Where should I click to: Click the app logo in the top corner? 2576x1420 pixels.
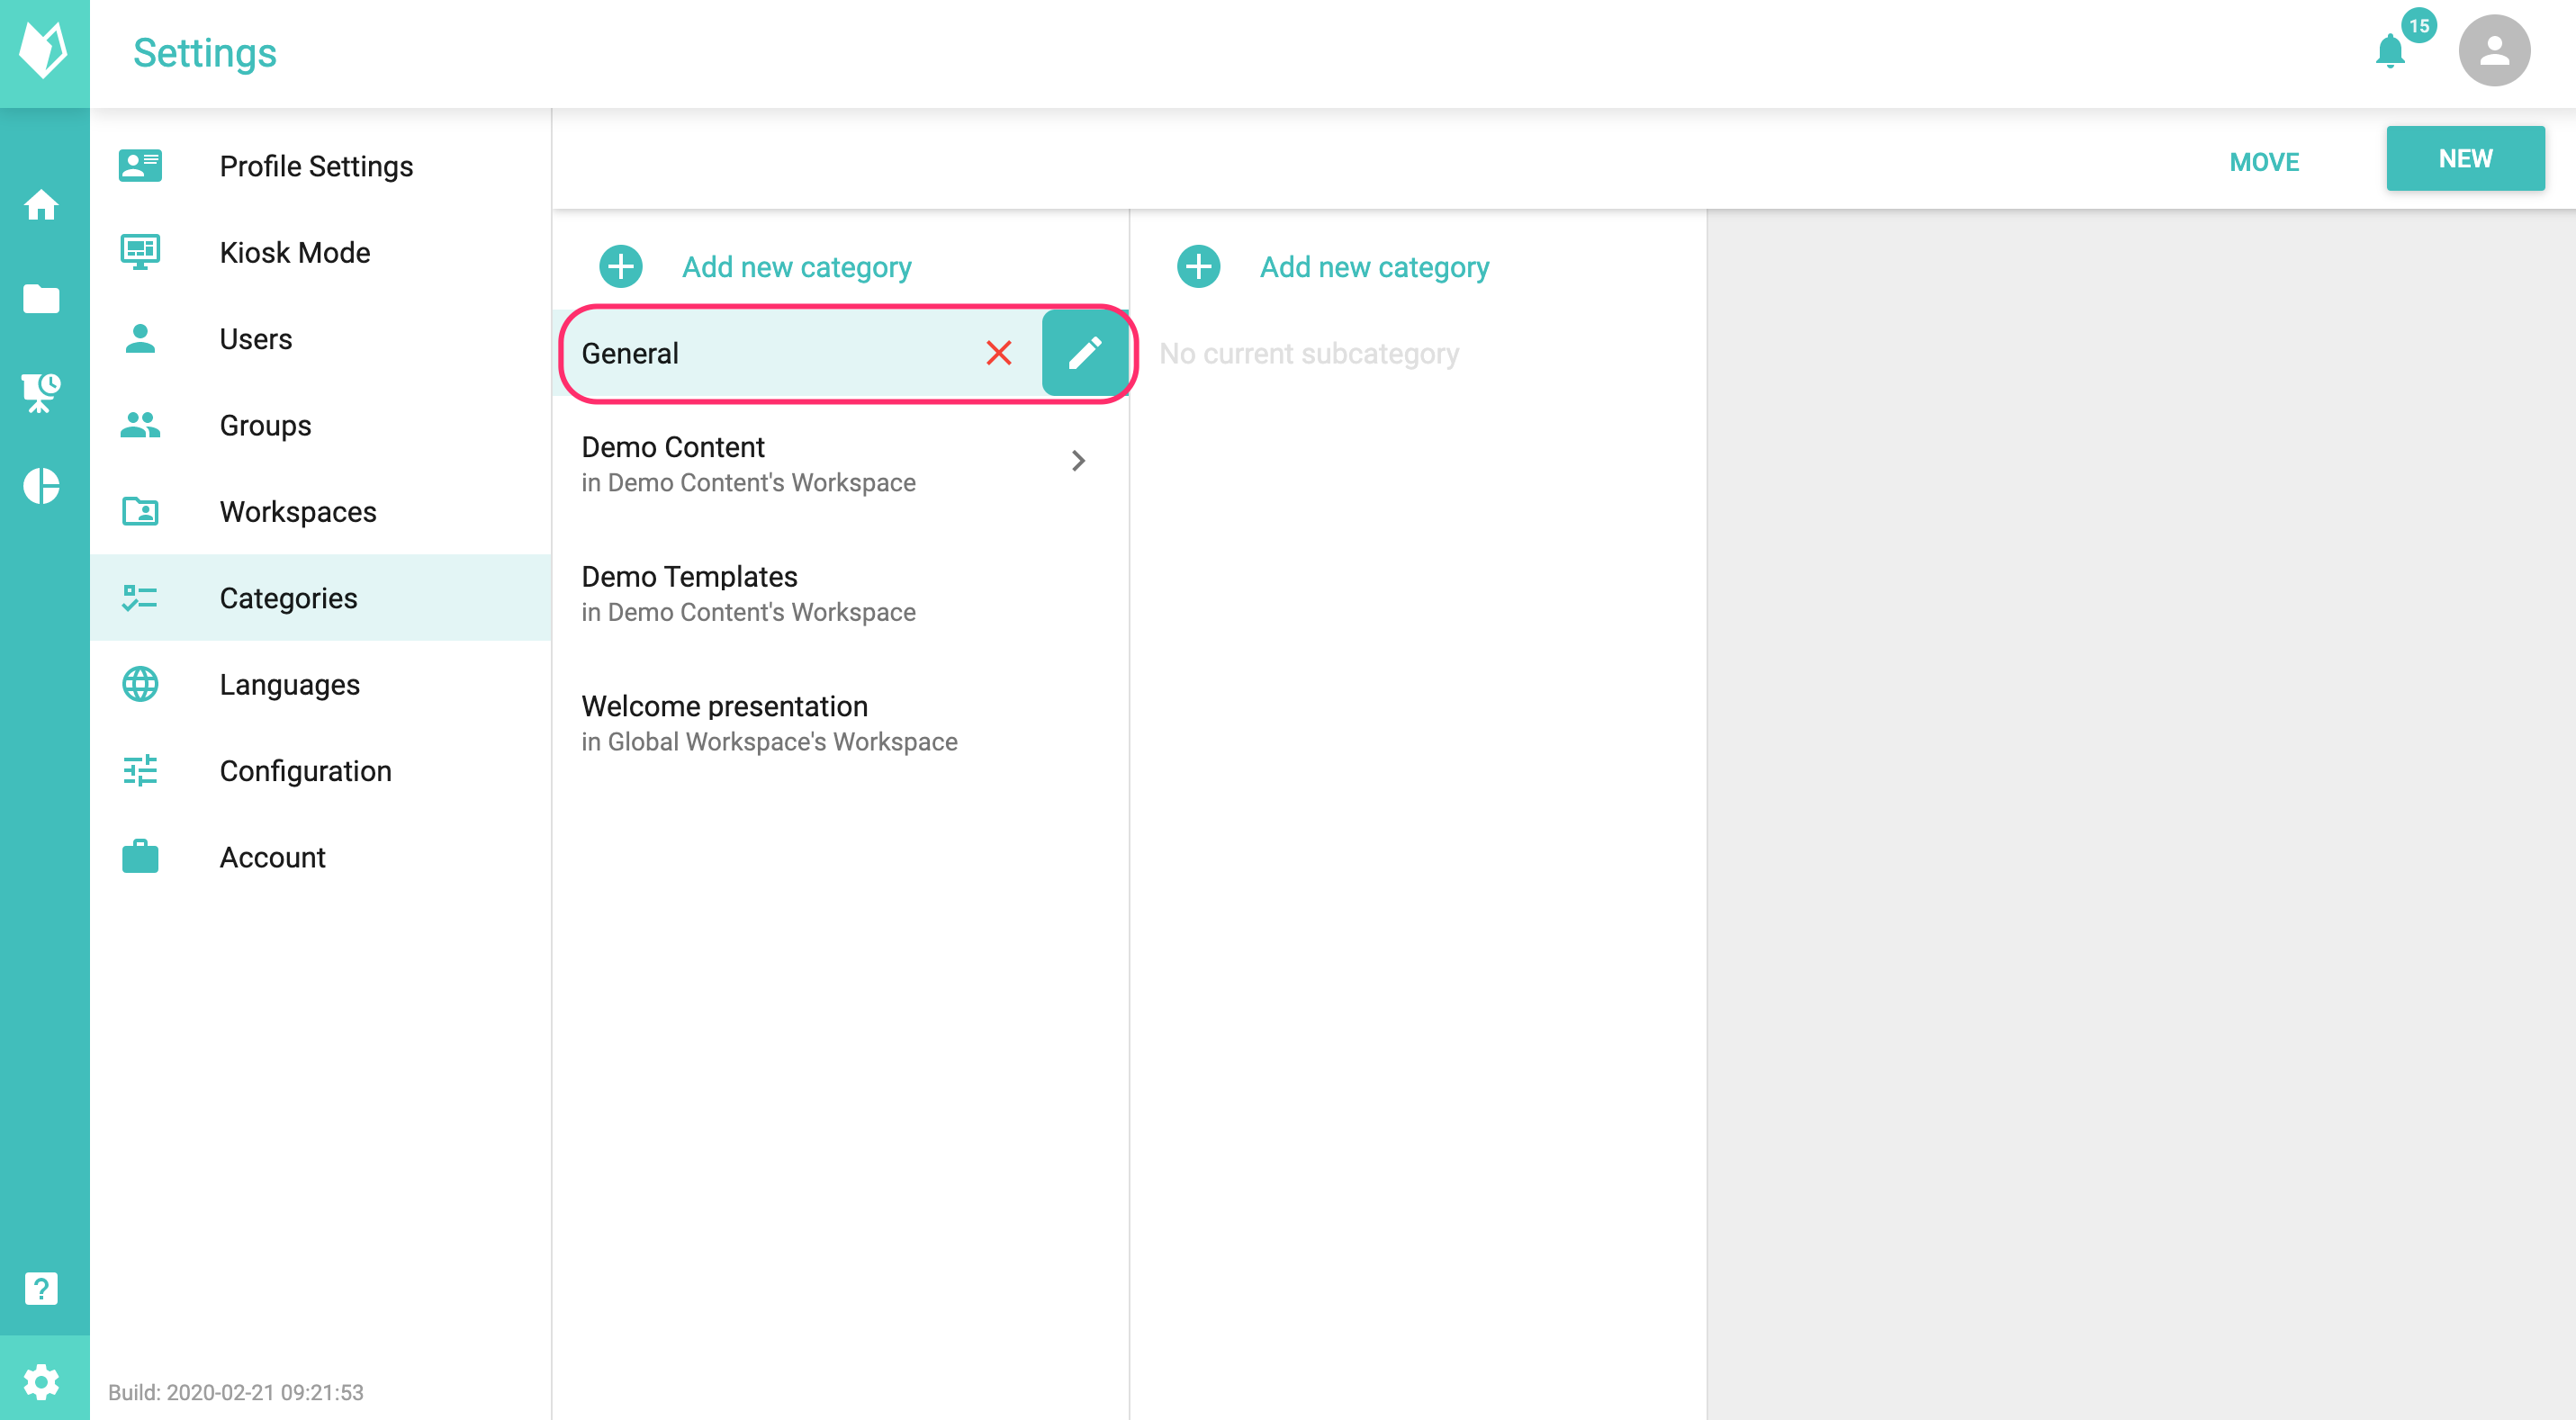point(44,52)
